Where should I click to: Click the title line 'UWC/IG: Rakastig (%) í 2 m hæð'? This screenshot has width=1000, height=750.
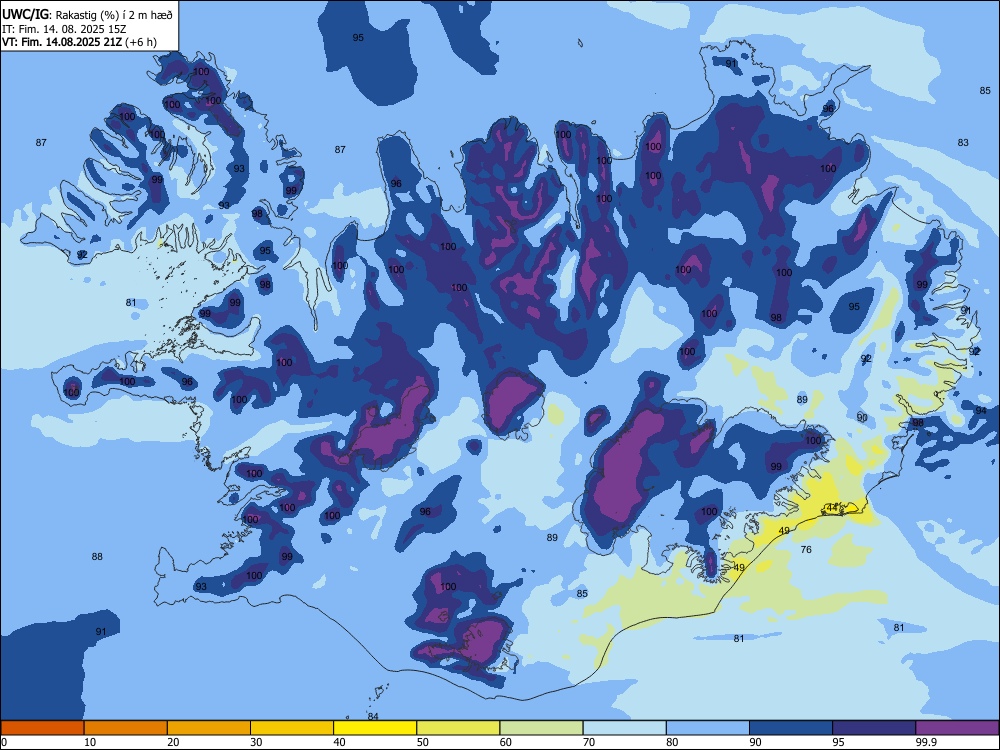pos(87,15)
